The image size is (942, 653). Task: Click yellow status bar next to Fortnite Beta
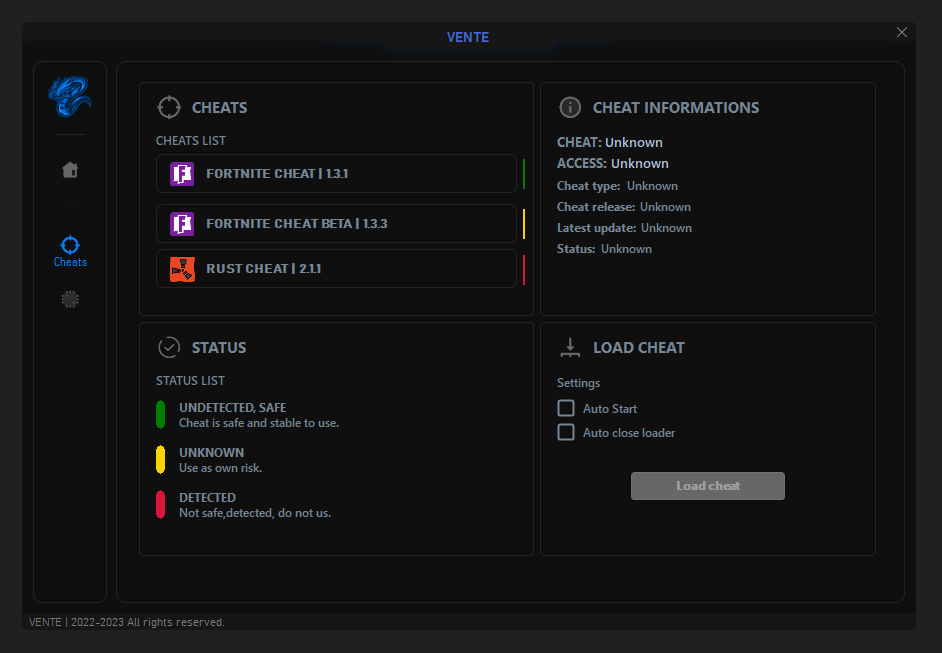(524, 223)
